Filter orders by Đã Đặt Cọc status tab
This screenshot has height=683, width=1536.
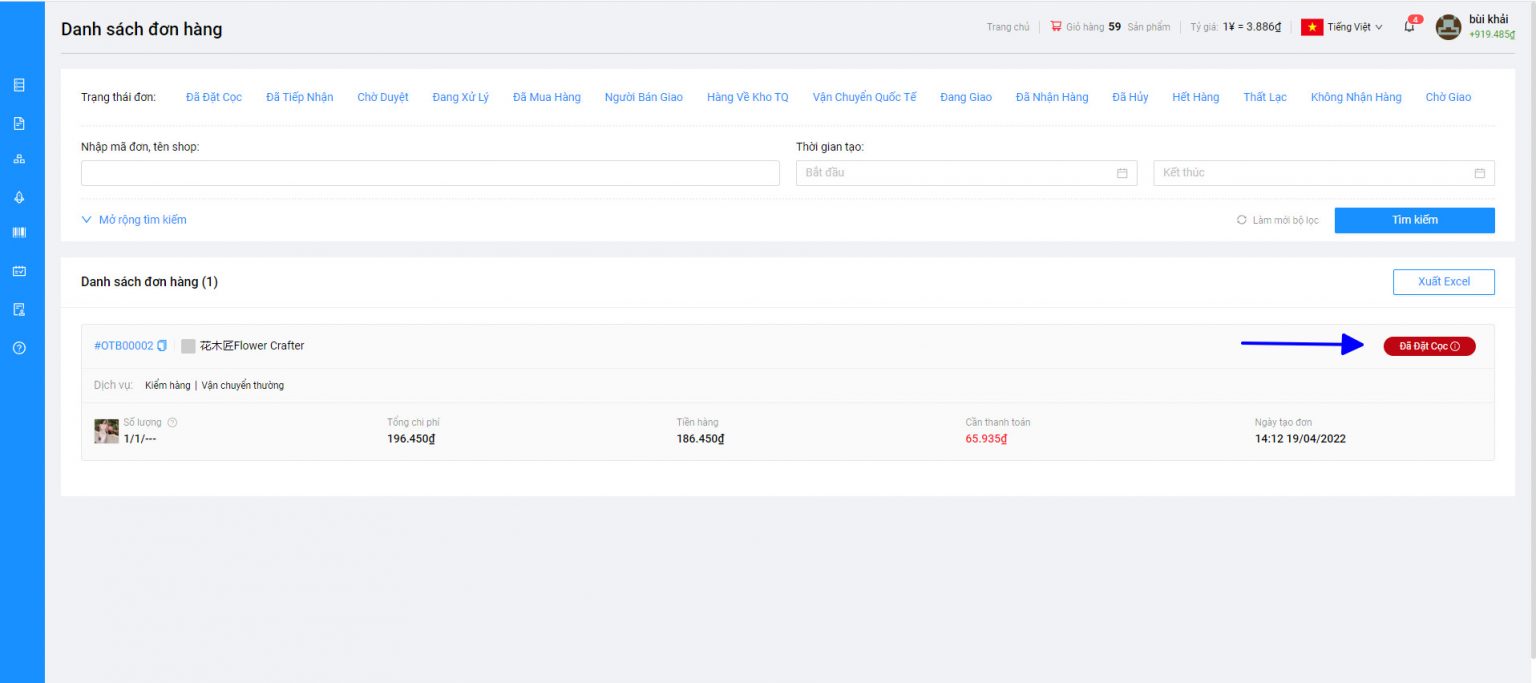tap(214, 97)
